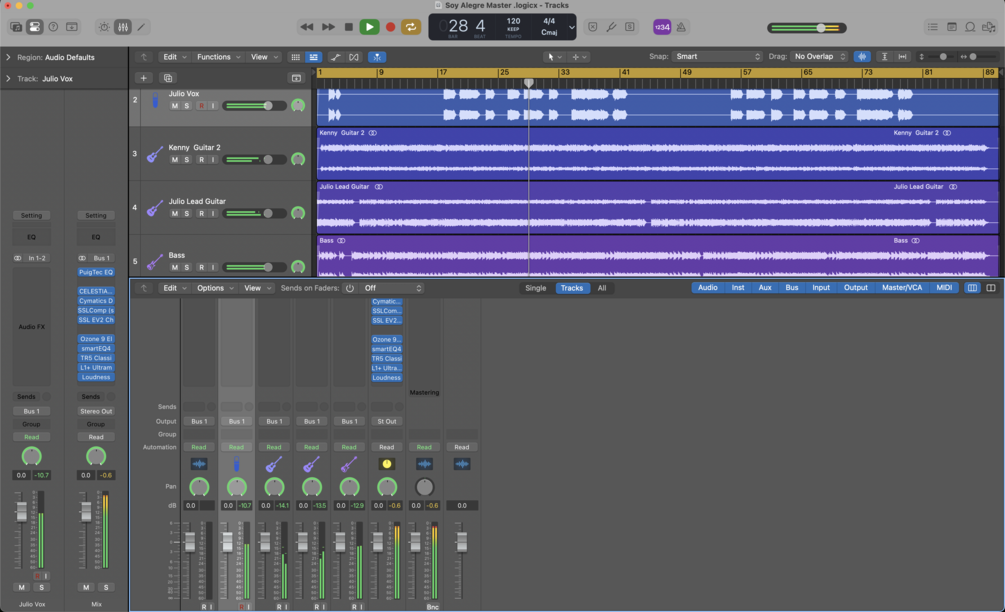The image size is (1005, 612).
Task: Click the Stop transport button
Action: [x=349, y=27]
